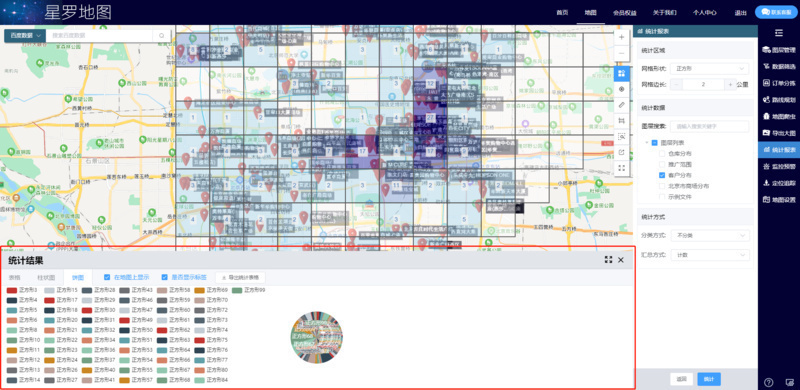Click the 星罗地图 logo title
Image resolution: width=800 pixels, height=390 pixels.
pyautogui.click(x=78, y=12)
